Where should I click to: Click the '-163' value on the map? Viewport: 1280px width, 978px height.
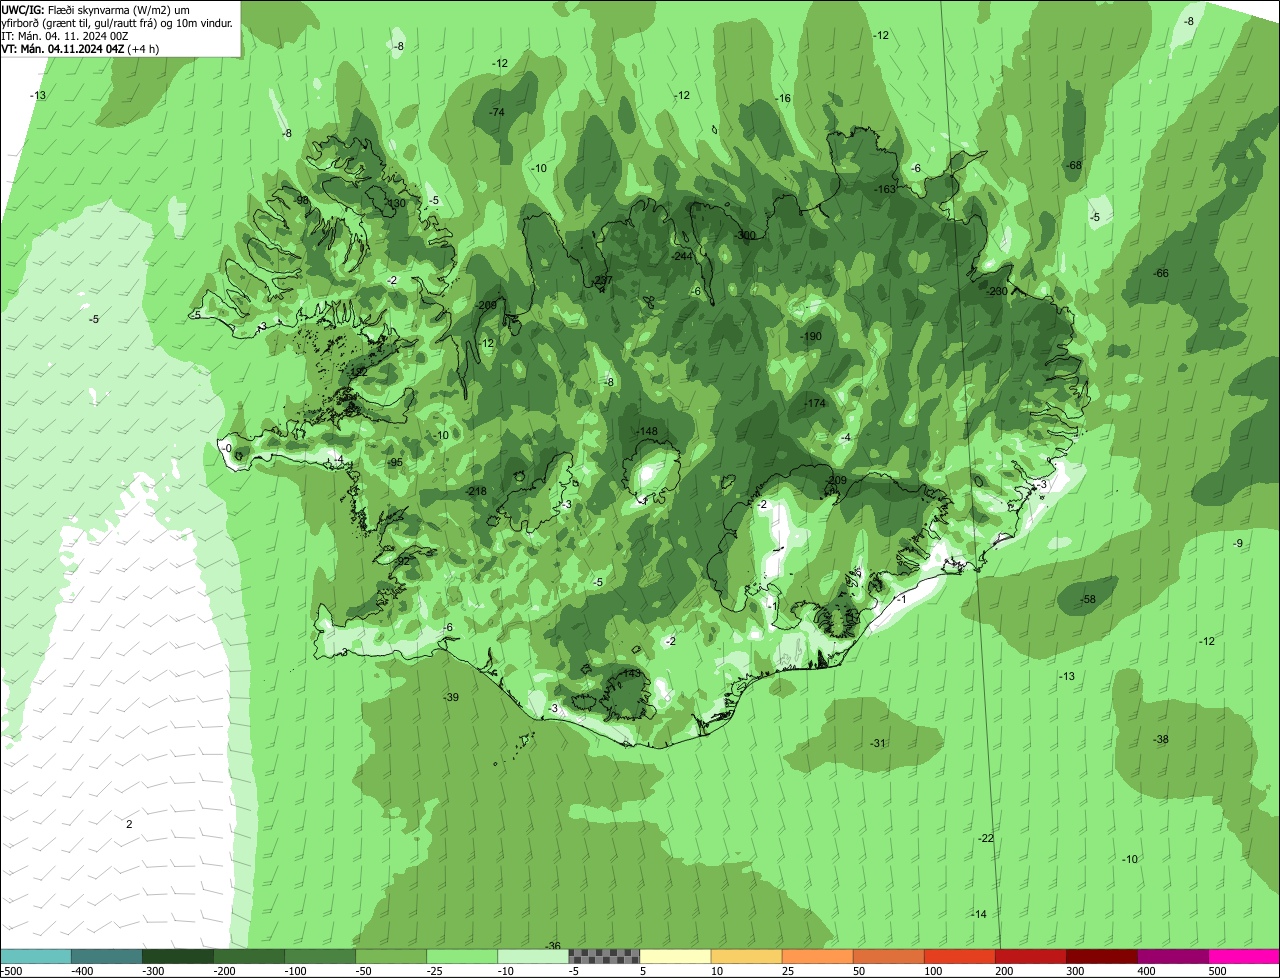point(886,190)
